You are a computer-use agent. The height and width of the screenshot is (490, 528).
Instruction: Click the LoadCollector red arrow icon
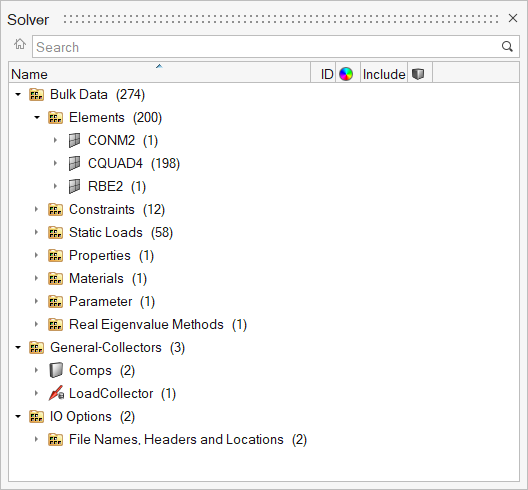56,393
